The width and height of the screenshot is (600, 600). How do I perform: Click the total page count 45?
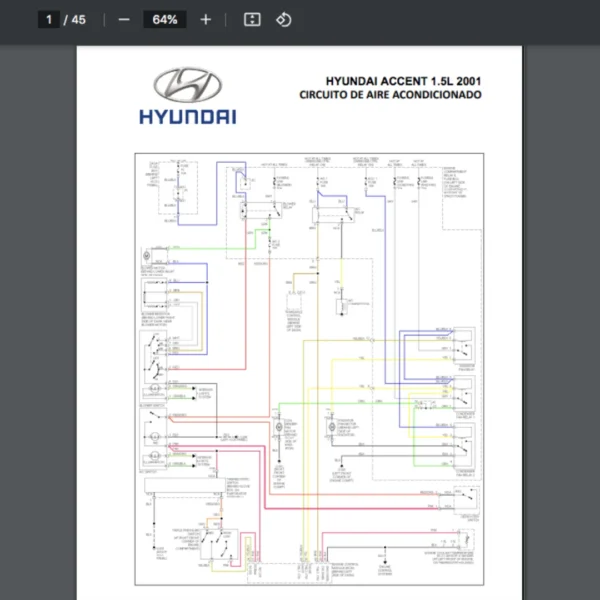[78, 20]
